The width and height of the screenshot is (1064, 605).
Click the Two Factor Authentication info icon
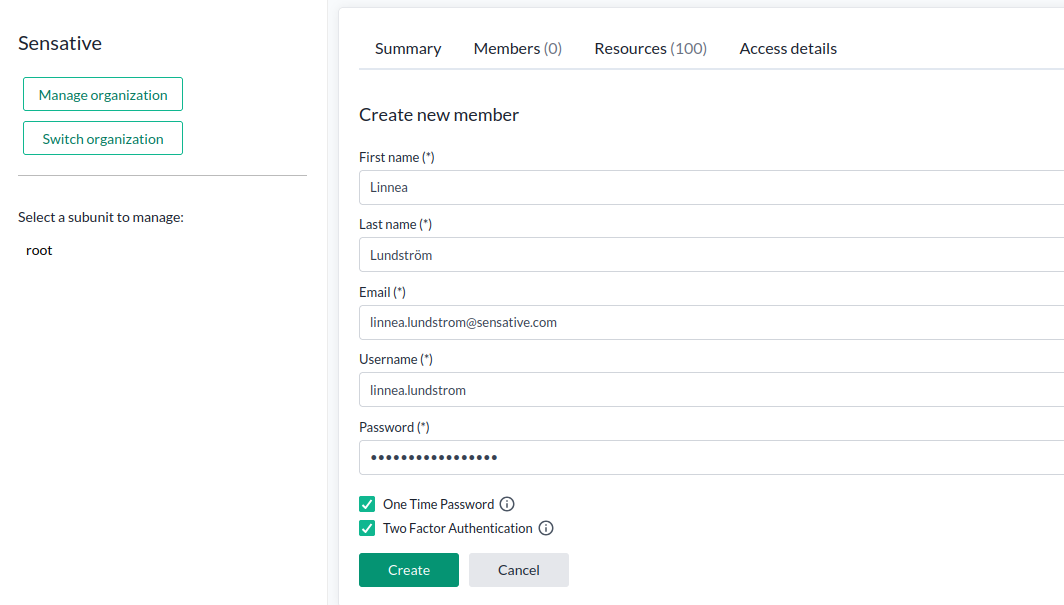coord(545,528)
